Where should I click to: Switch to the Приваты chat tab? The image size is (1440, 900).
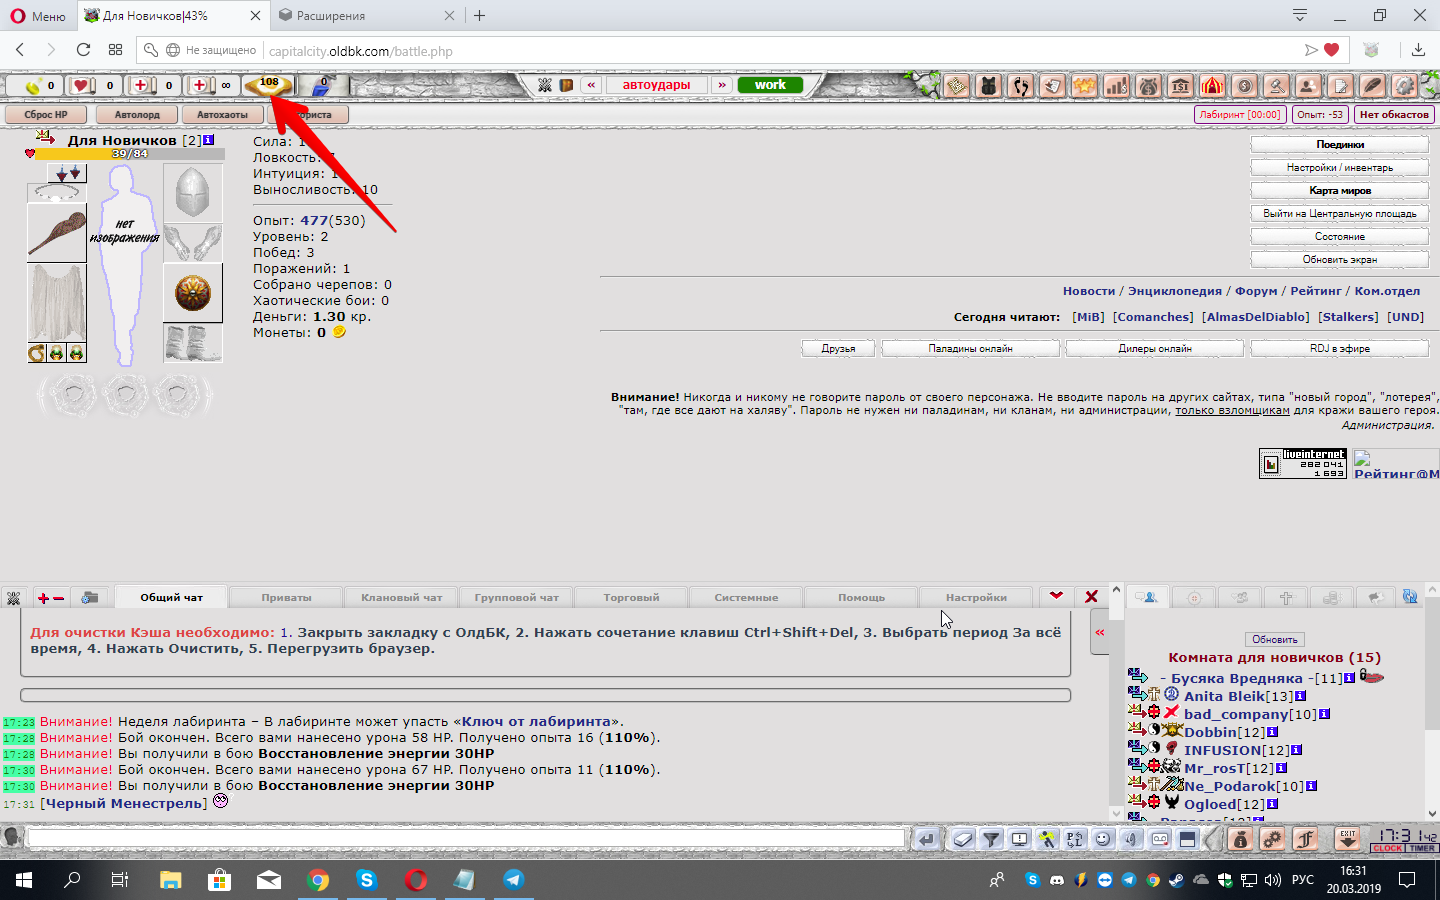click(286, 598)
